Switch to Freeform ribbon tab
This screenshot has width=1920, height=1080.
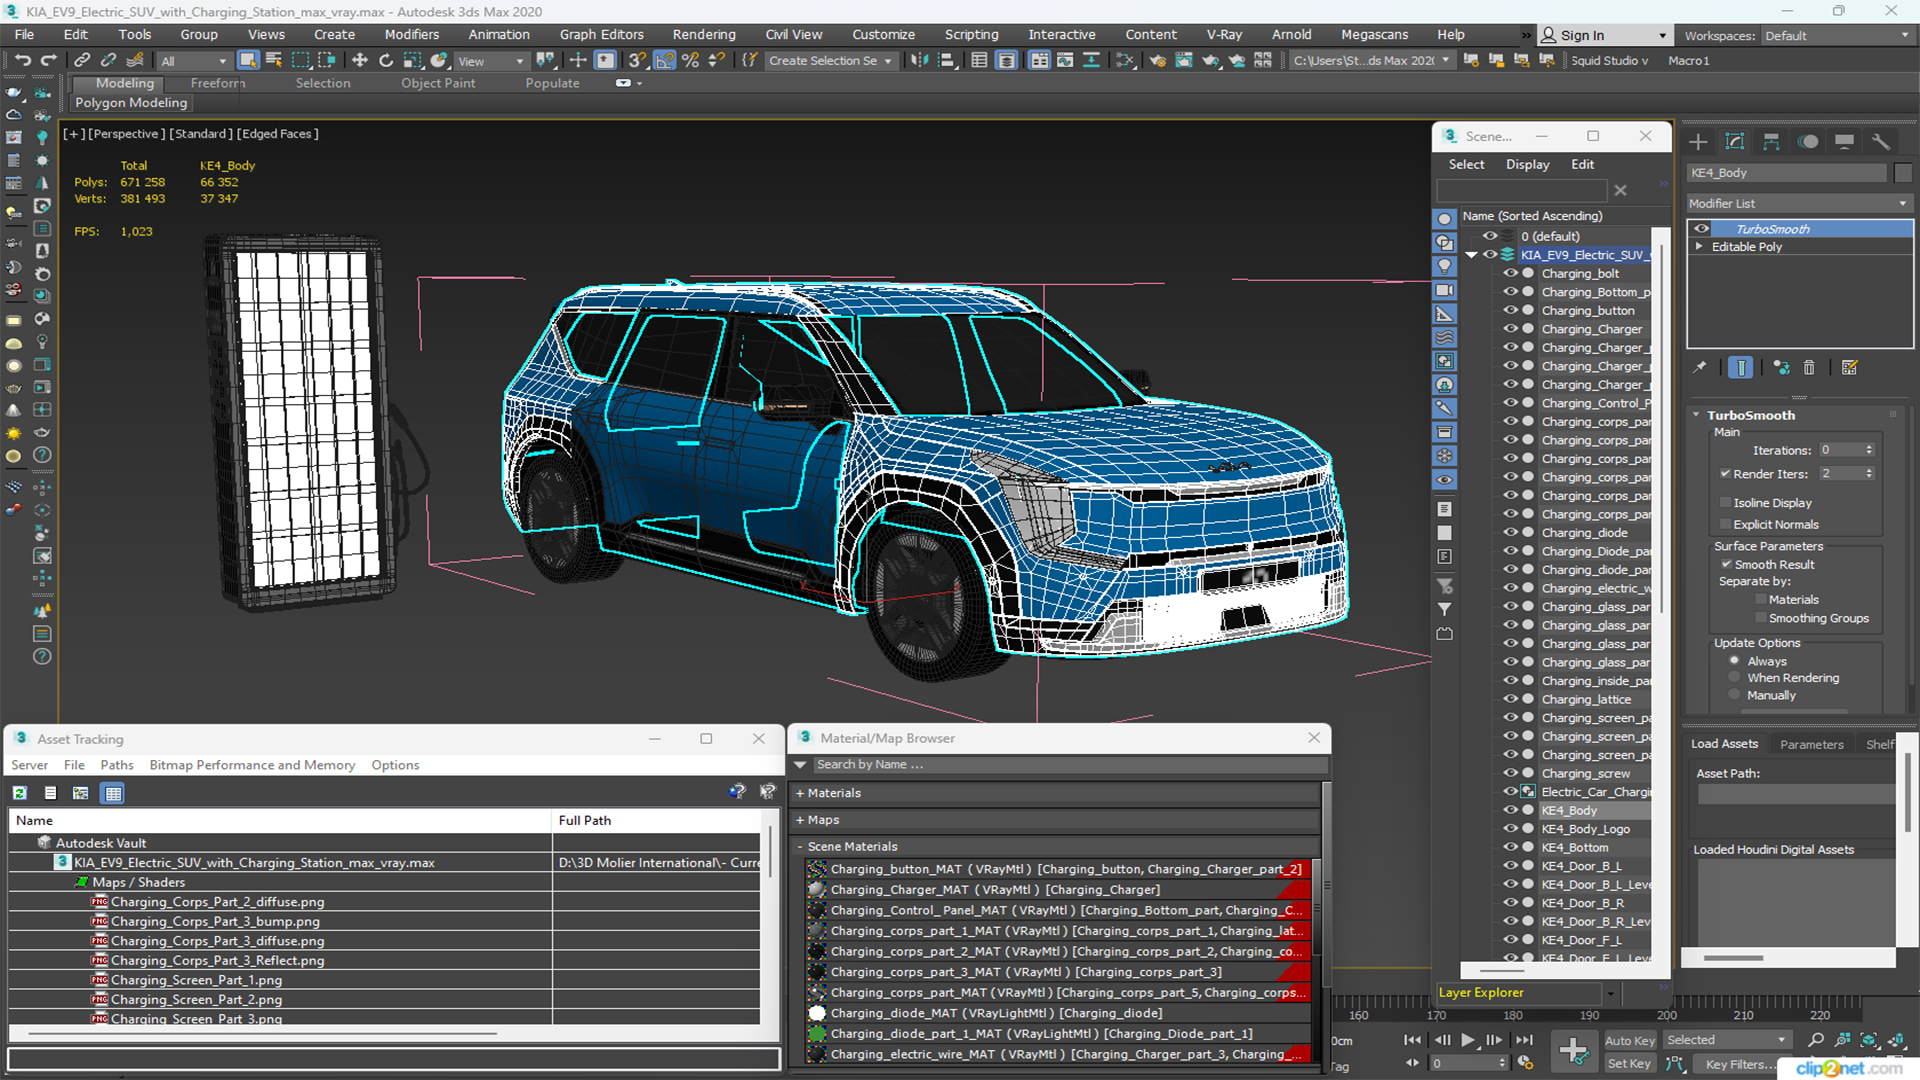click(x=218, y=83)
